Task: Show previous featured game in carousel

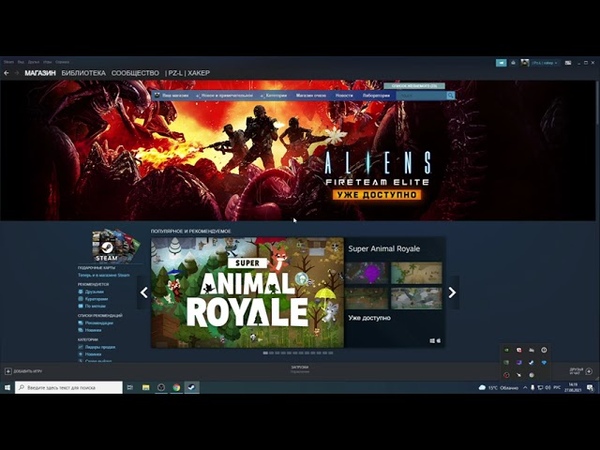Action: 144,293
